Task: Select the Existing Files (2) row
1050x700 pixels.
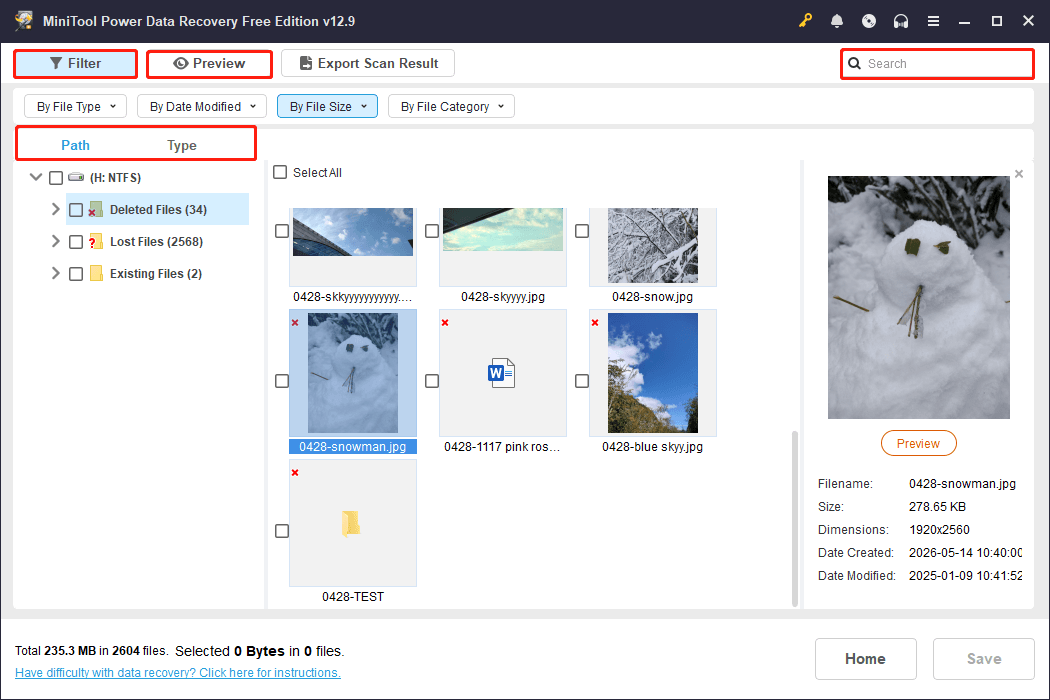Action: pos(155,274)
